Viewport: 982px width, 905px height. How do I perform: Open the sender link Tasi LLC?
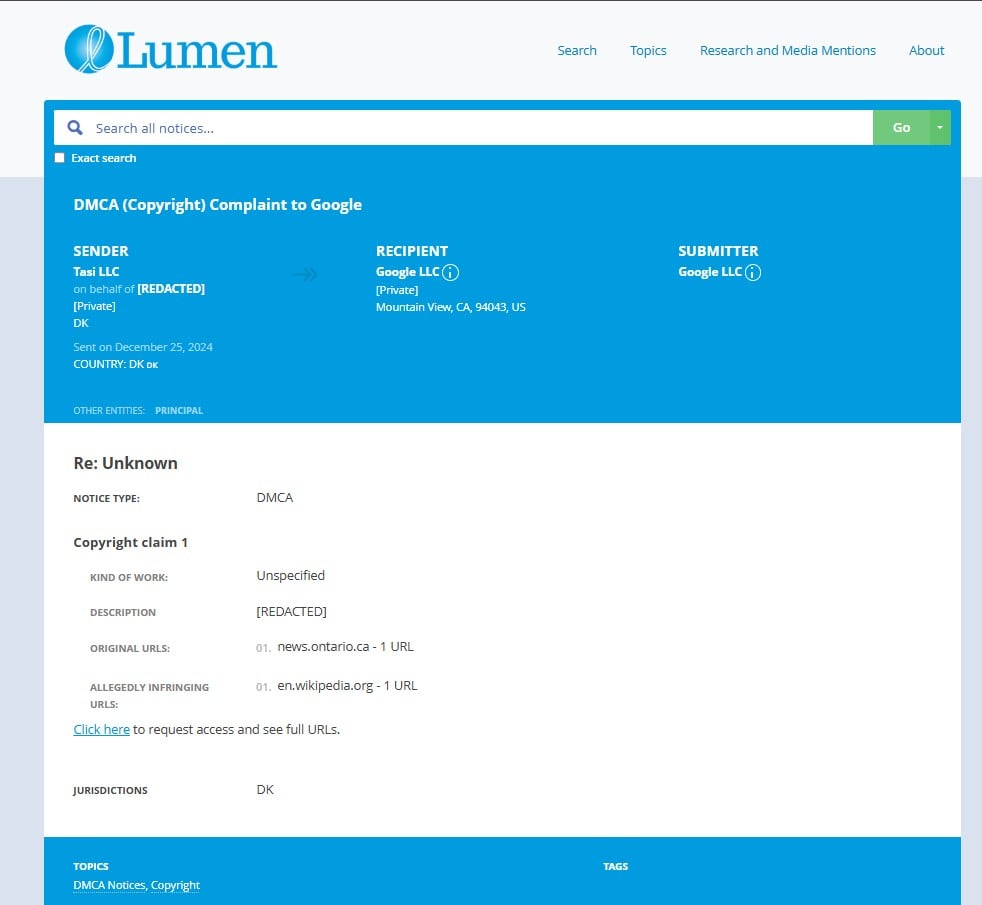tap(96, 271)
